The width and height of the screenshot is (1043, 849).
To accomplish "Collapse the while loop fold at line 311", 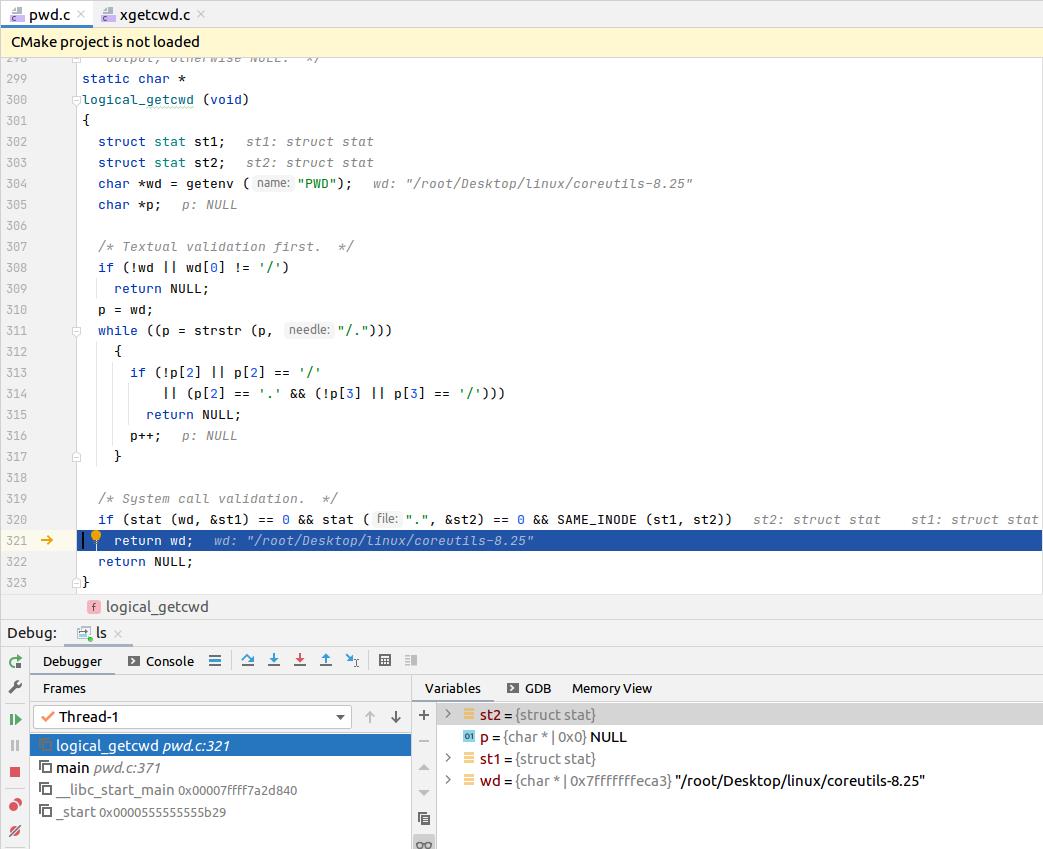I will point(76,331).
